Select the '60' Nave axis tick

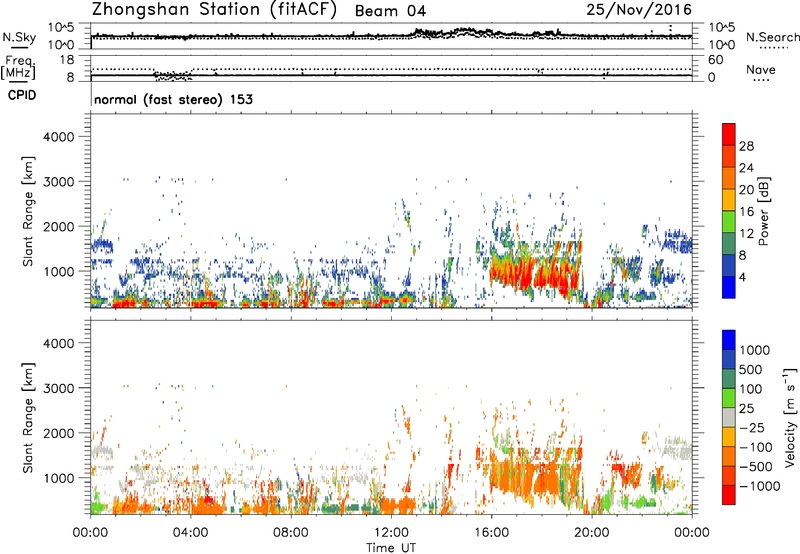(x=715, y=60)
